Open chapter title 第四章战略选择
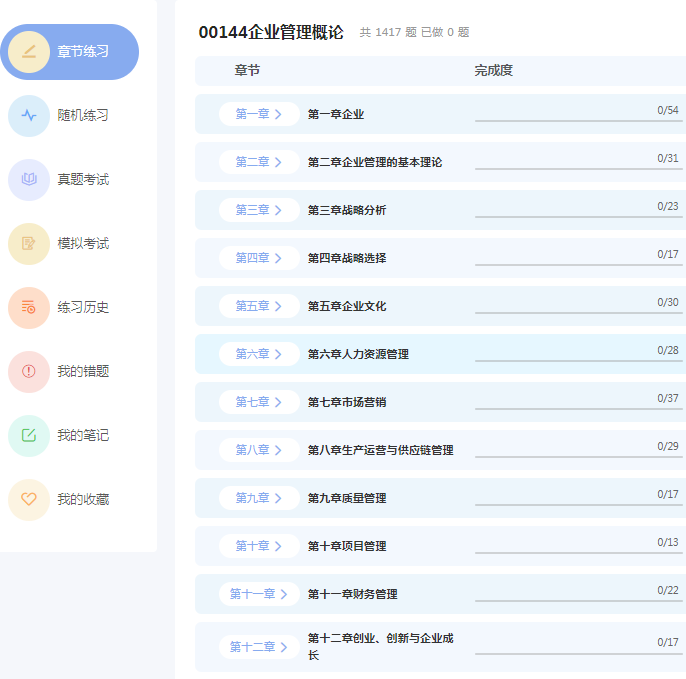The image size is (686, 679). tap(347, 258)
